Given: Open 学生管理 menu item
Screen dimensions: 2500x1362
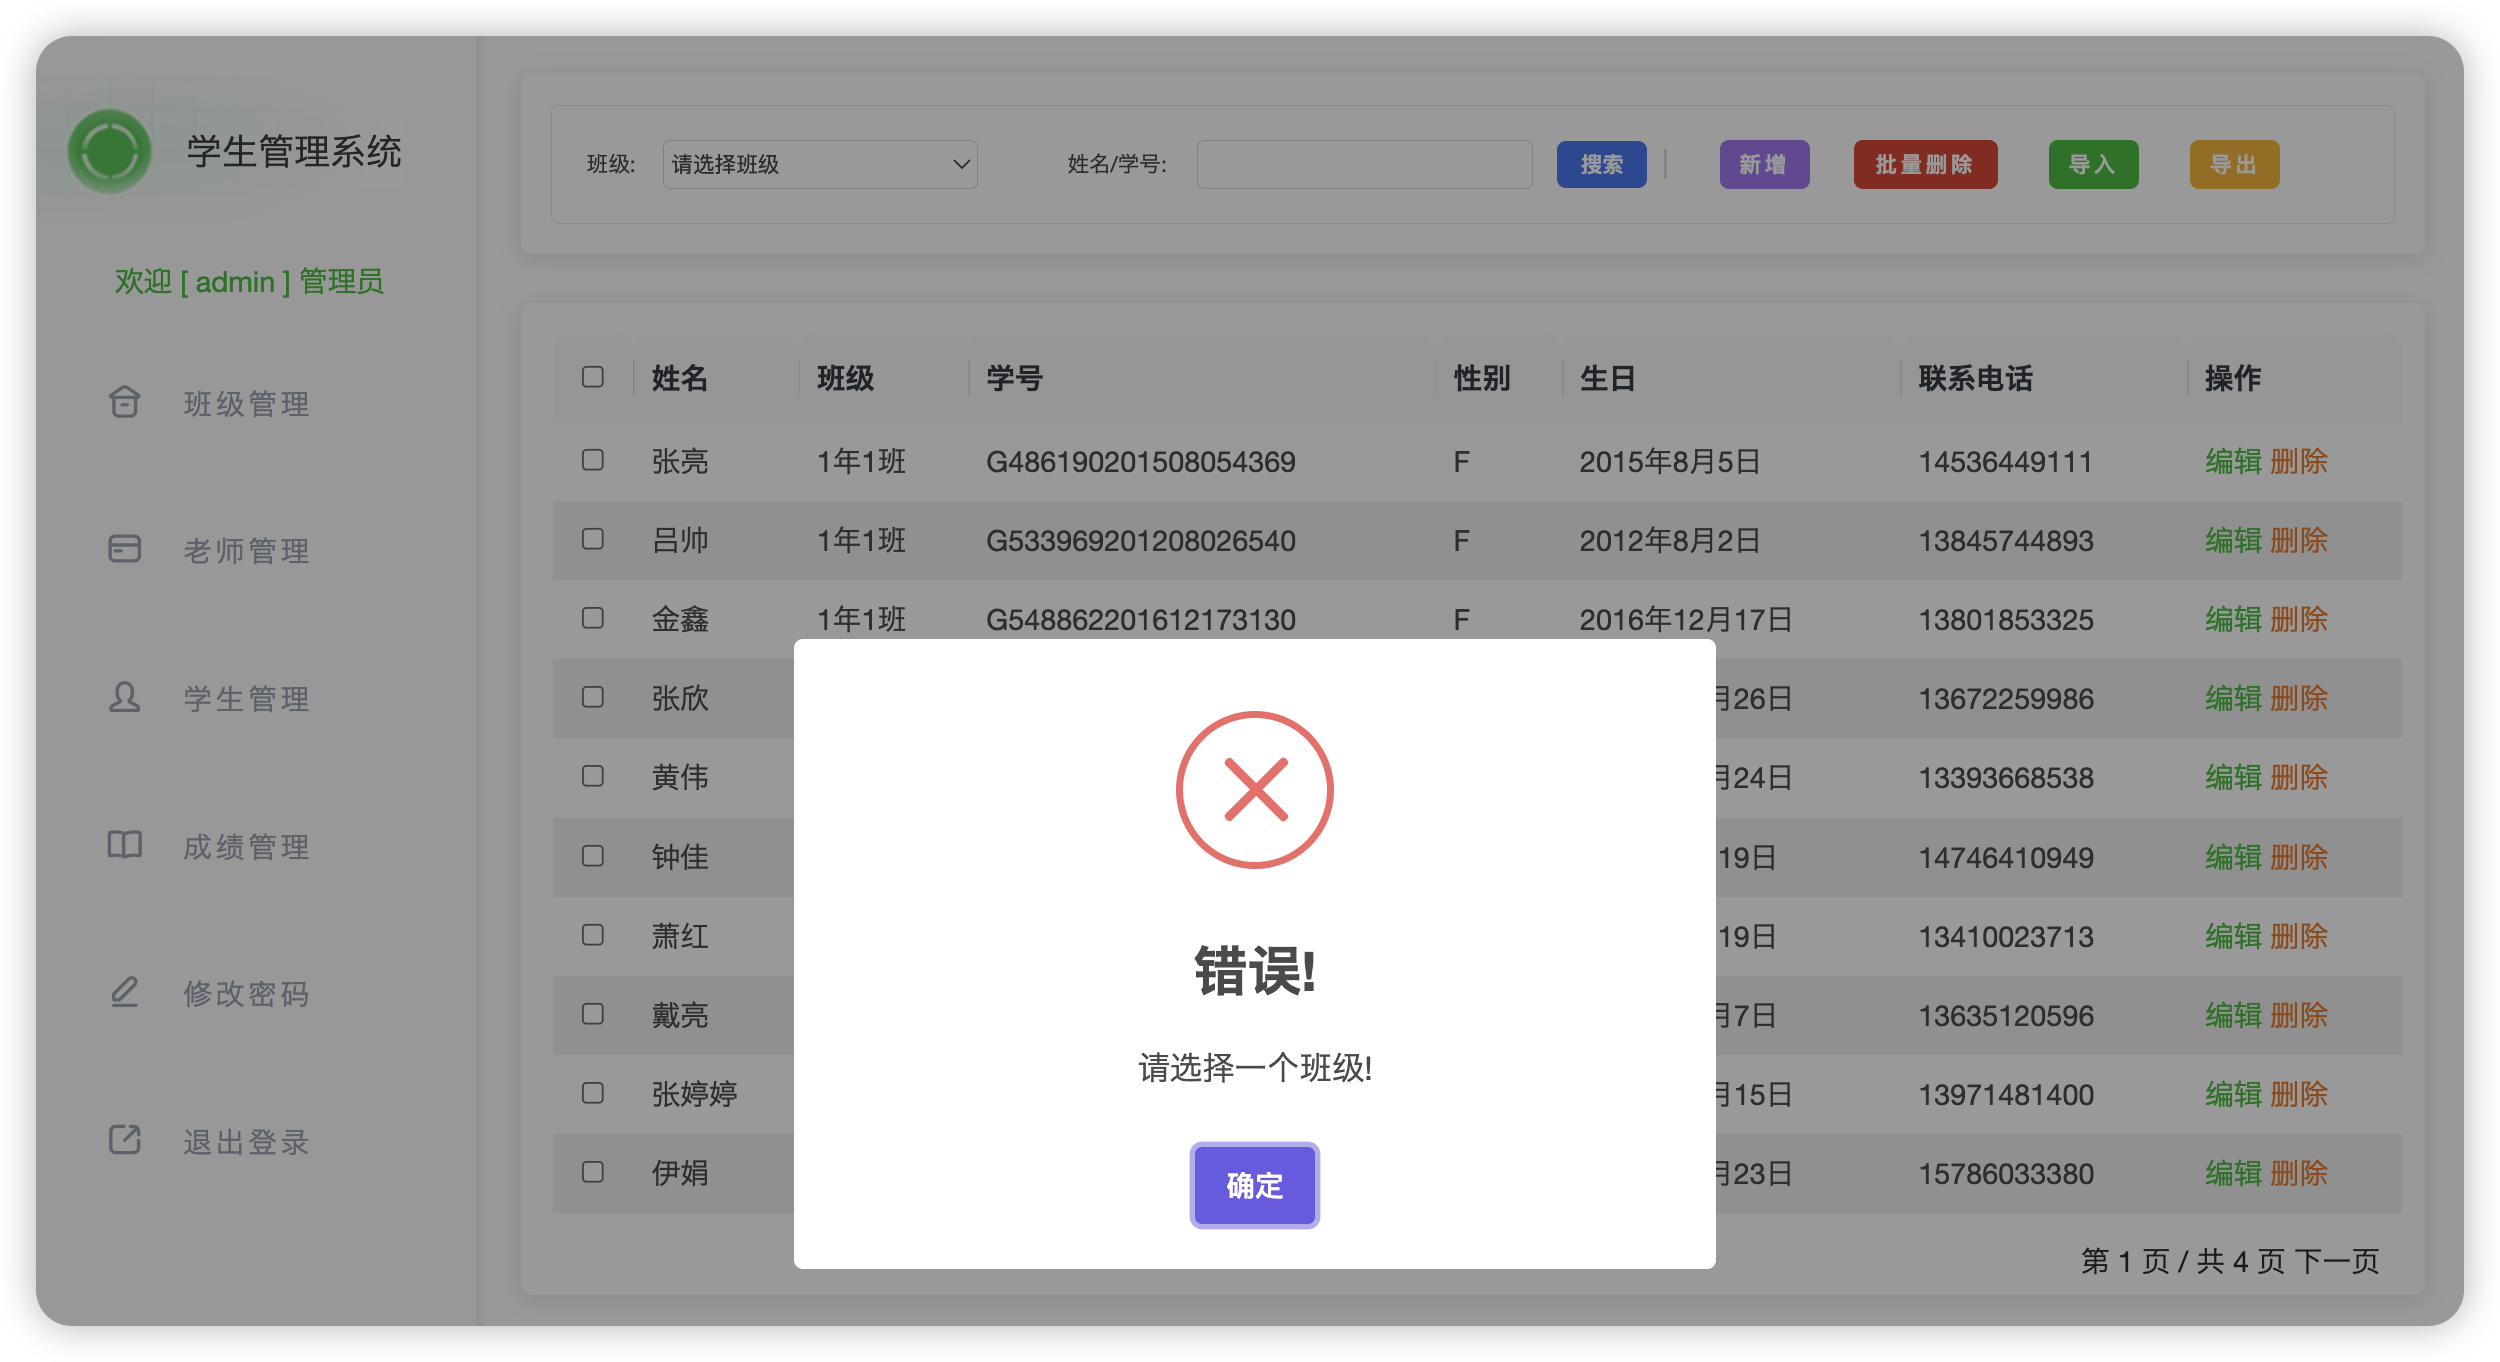Looking at the screenshot, I should 246,699.
